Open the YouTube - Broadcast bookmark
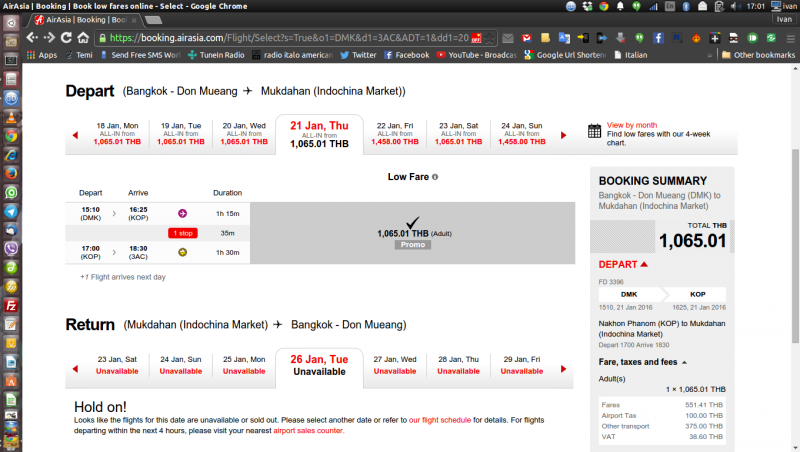Image resolution: width=800 pixels, height=452 pixels. point(477,55)
